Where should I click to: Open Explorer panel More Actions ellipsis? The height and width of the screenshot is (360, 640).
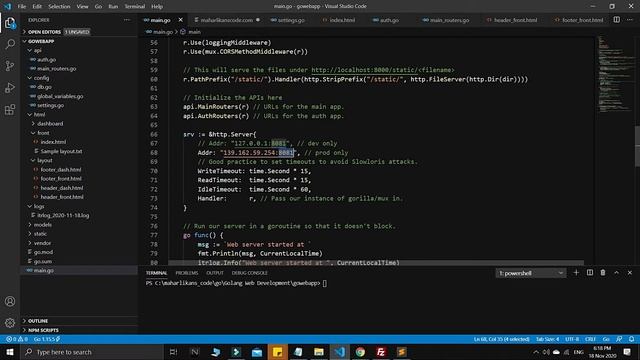click(127, 20)
